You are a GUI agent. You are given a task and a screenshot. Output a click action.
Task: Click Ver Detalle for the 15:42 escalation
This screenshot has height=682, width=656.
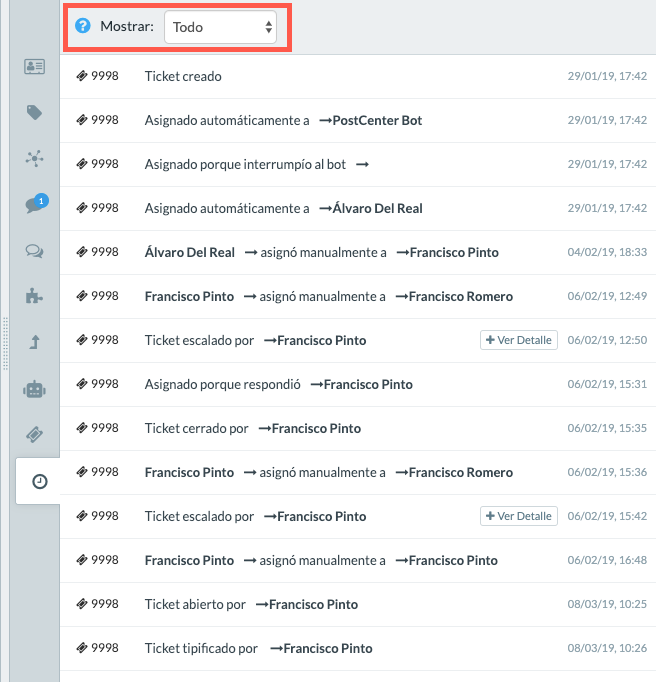coord(519,516)
